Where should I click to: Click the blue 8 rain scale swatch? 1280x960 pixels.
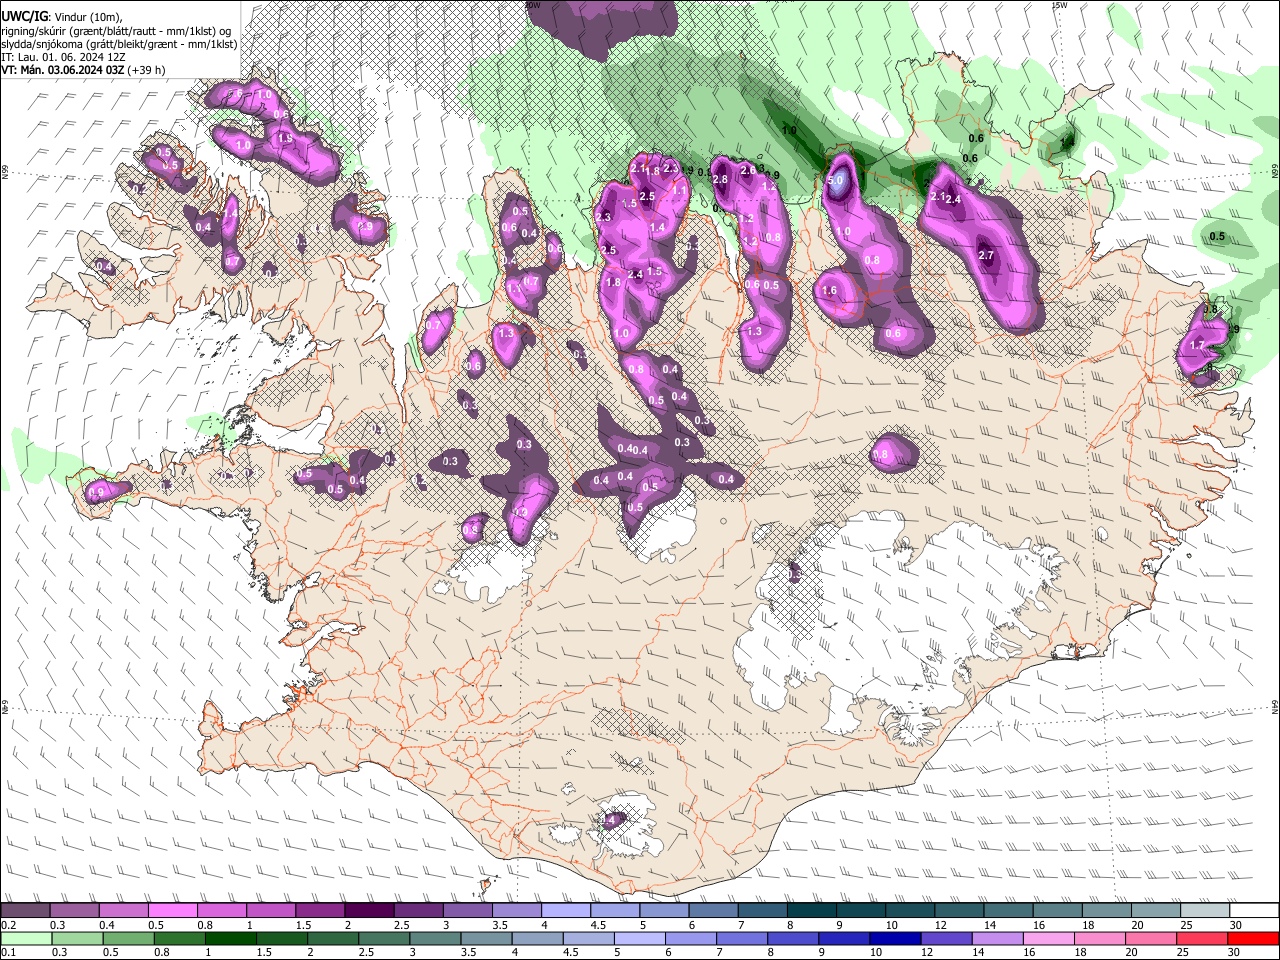coord(794,939)
